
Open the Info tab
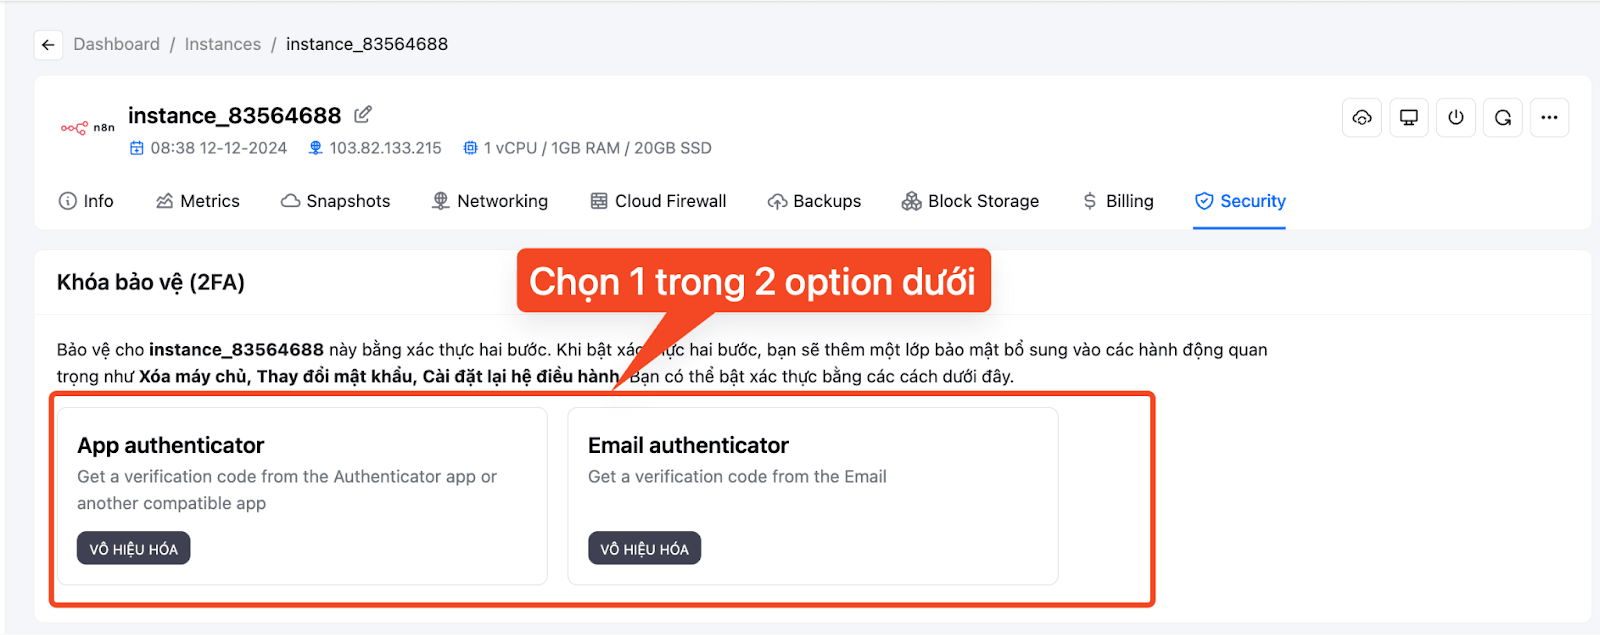click(86, 201)
